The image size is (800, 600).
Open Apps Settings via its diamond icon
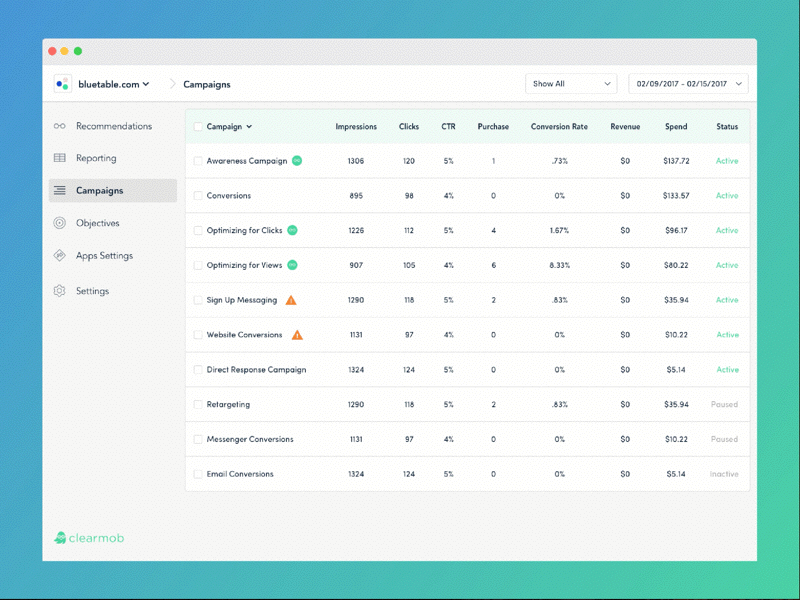click(60, 255)
